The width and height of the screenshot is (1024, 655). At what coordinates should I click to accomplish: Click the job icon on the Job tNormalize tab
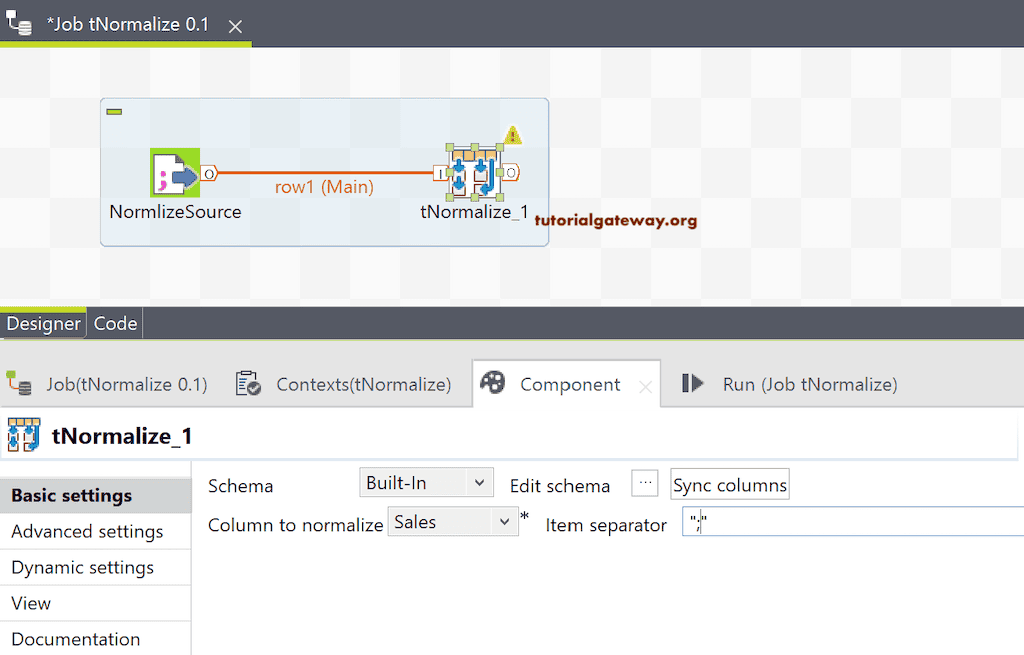[22, 383]
